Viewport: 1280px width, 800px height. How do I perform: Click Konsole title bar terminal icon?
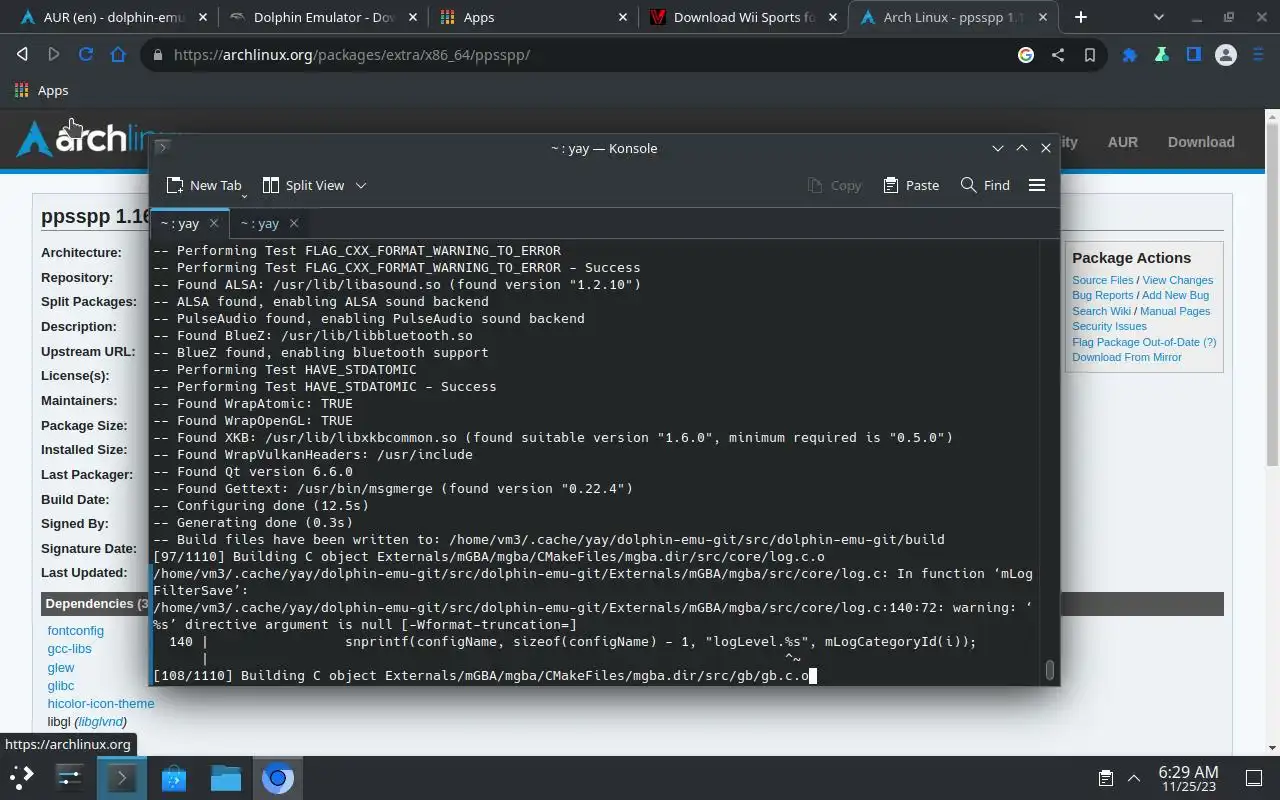pos(162,147)
